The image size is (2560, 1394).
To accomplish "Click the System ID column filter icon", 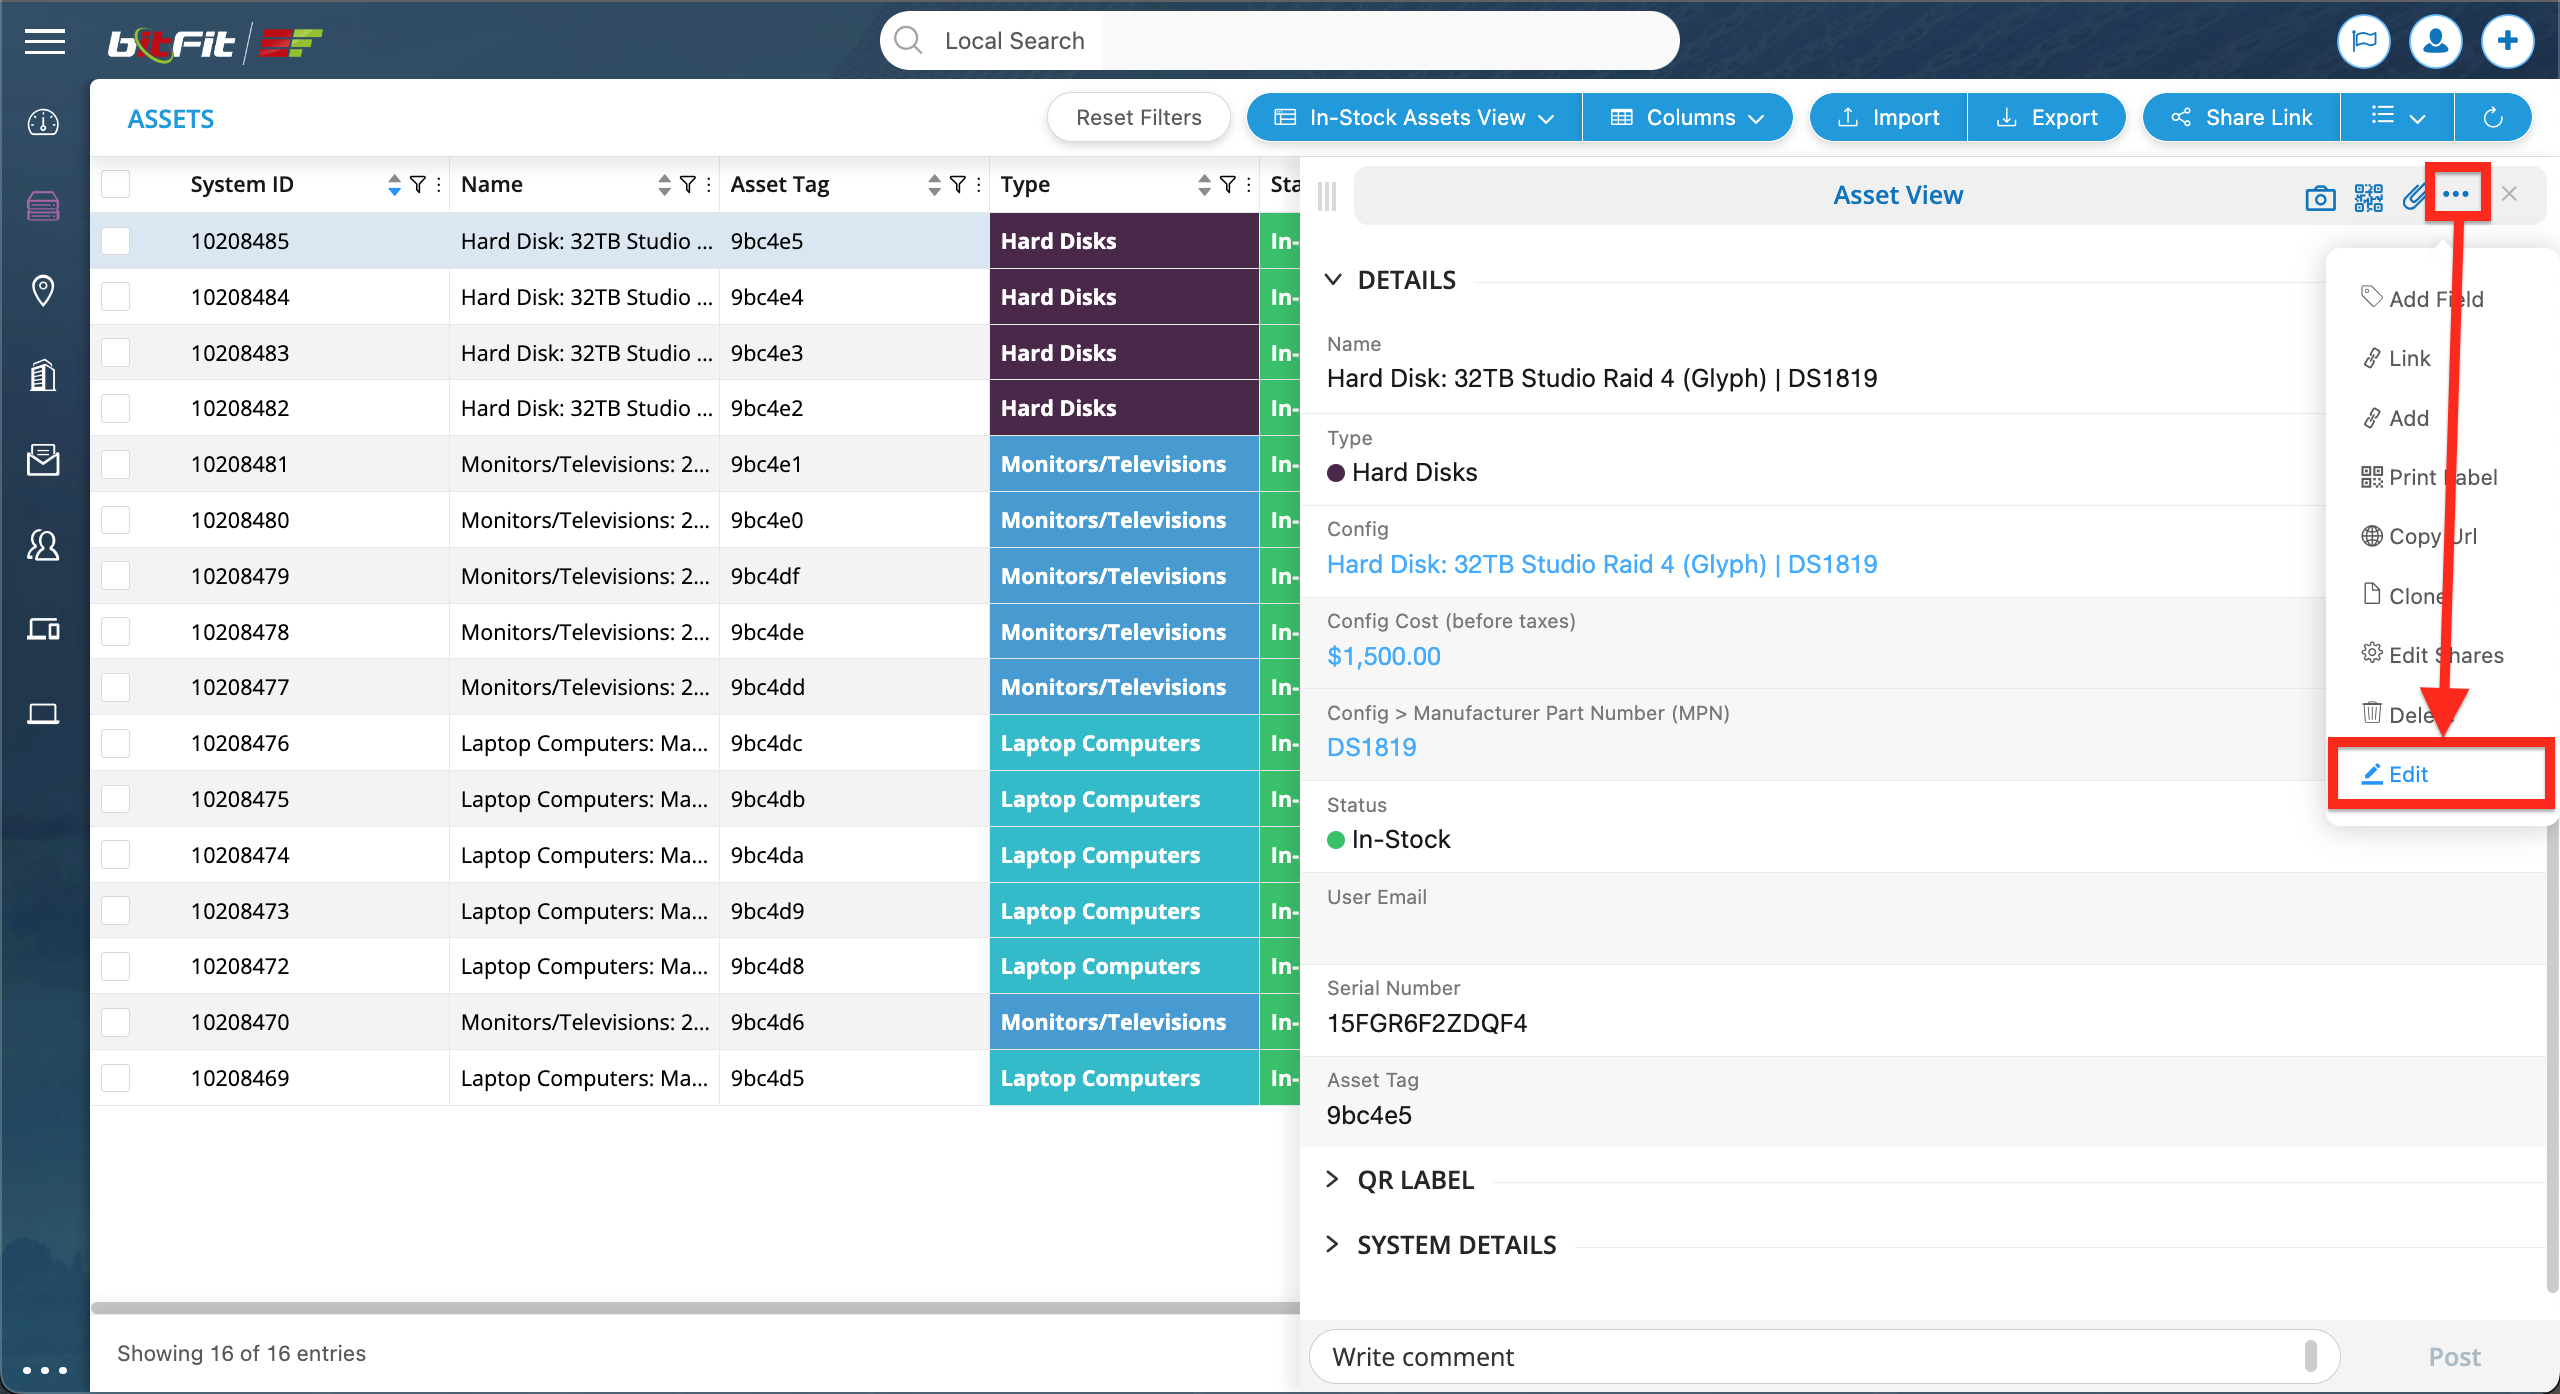I will pyautogui.click(x=418, y=184).
